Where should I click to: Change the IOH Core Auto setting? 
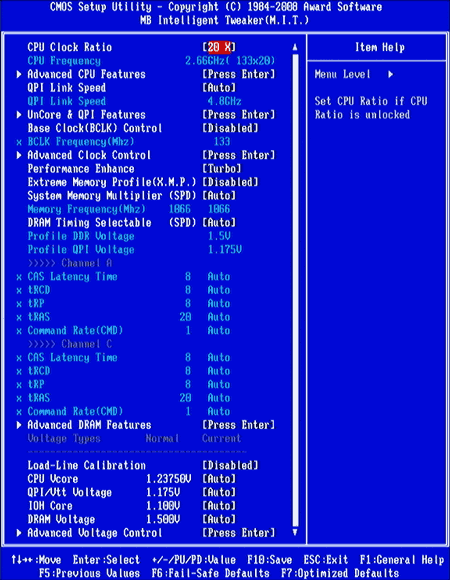[219, 506]
